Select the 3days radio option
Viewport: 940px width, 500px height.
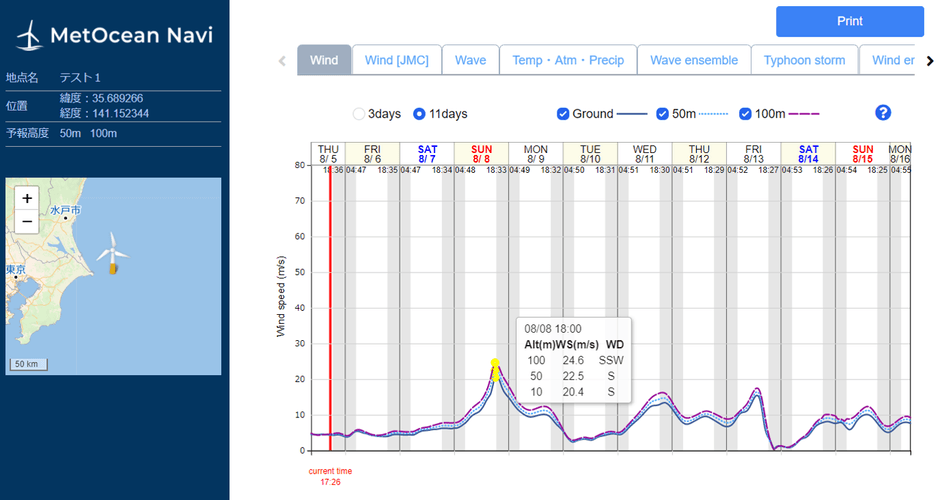pos(359,114)
